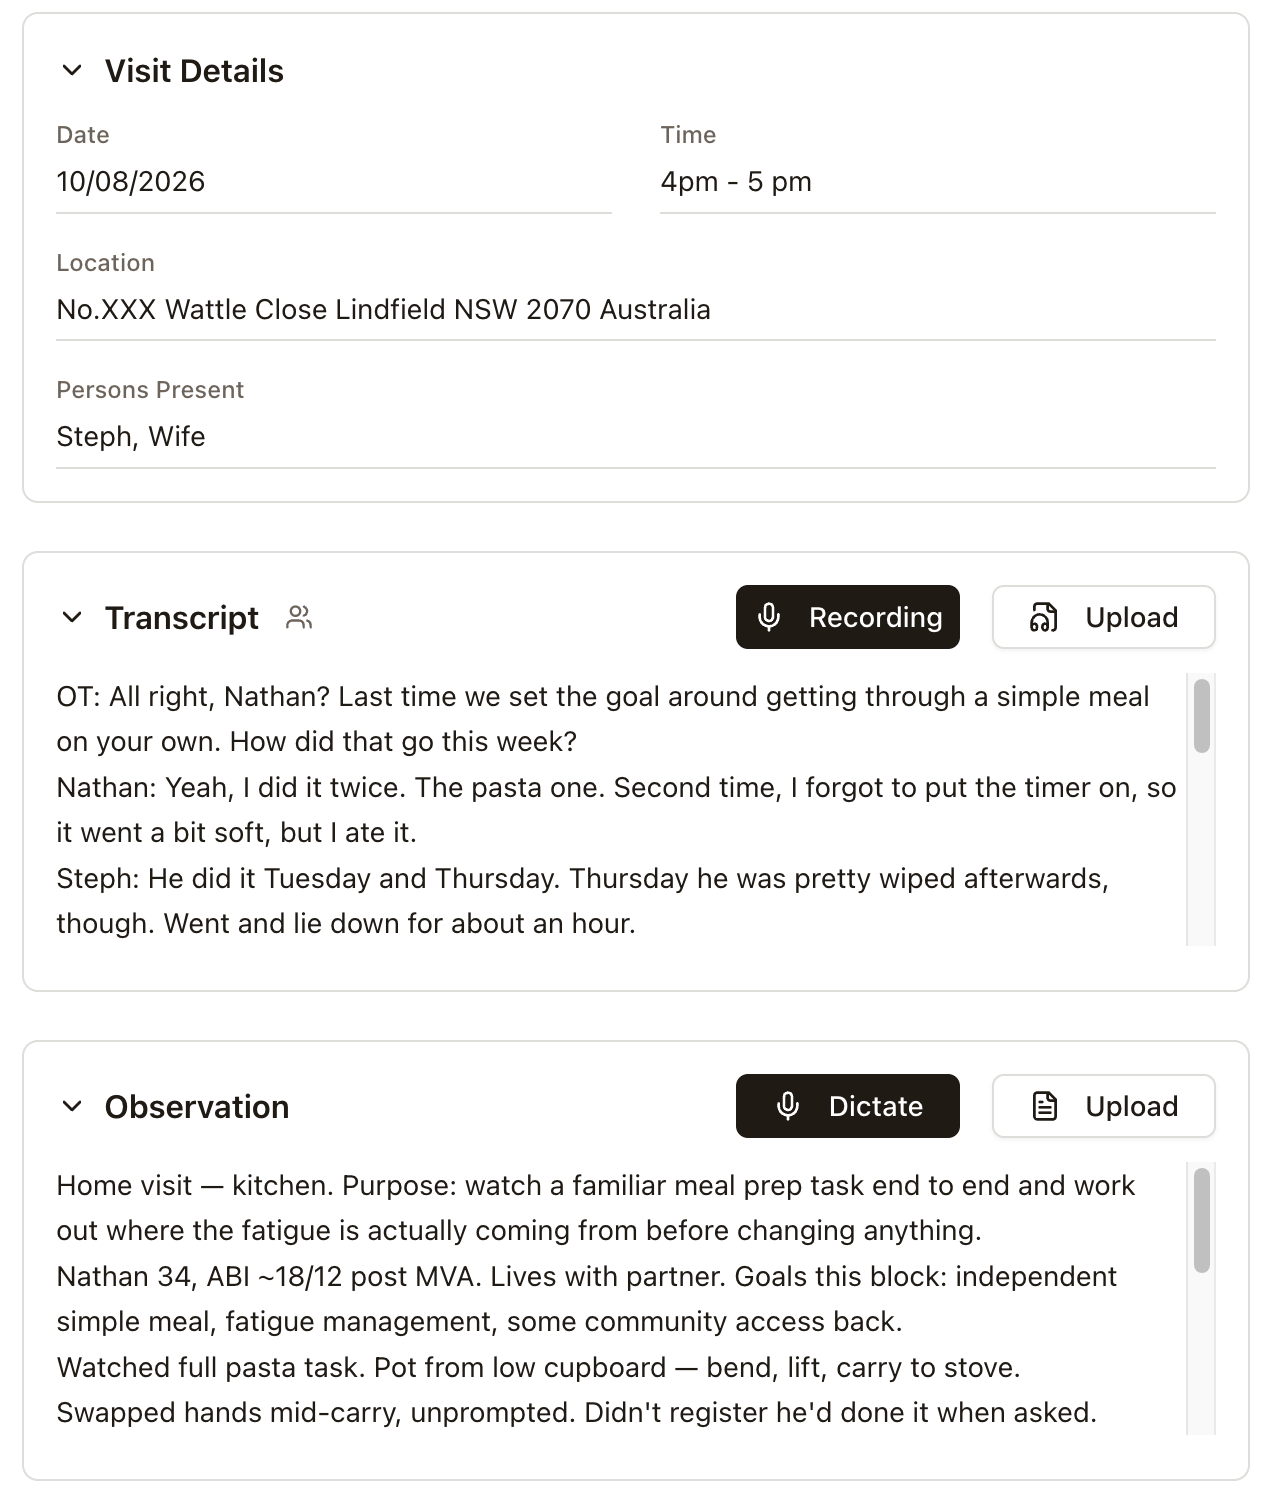Click the document icon in Observation Upload

pos(1044,1106)
